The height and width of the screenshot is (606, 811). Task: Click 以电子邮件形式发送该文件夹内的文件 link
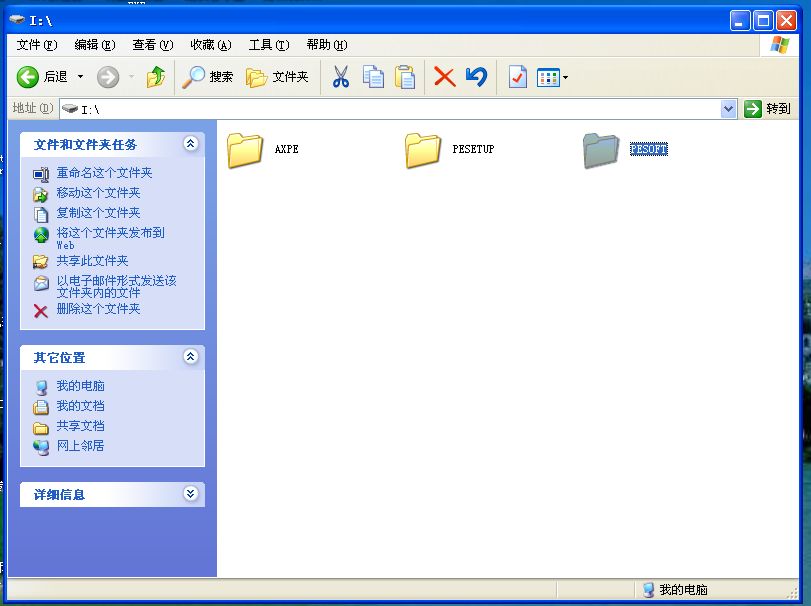116,286
